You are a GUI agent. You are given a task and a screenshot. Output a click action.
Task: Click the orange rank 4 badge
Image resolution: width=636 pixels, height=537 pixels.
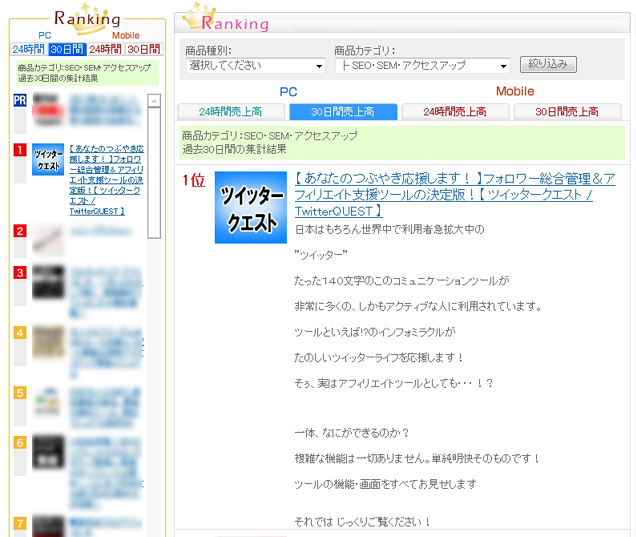(20, 333)
